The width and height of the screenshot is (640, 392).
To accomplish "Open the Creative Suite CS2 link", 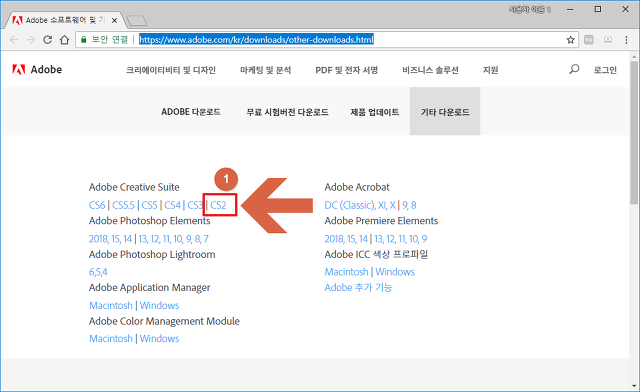I will (x=218, y=205).
